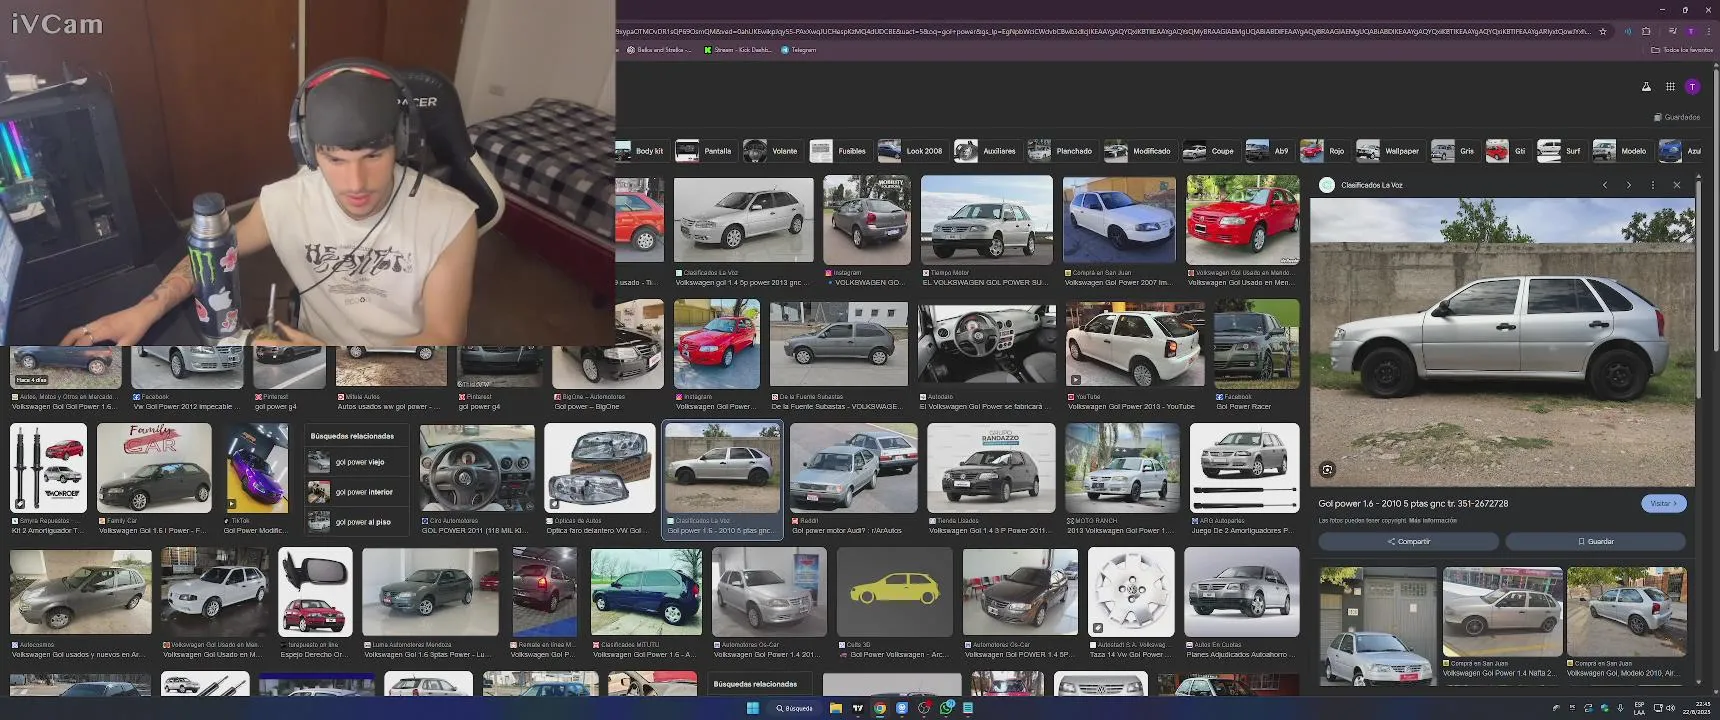This screenshot has height=720, width=1720.
Task: Open Monroe amortiguadores kit thumbnail
Action: coord(48,468)
